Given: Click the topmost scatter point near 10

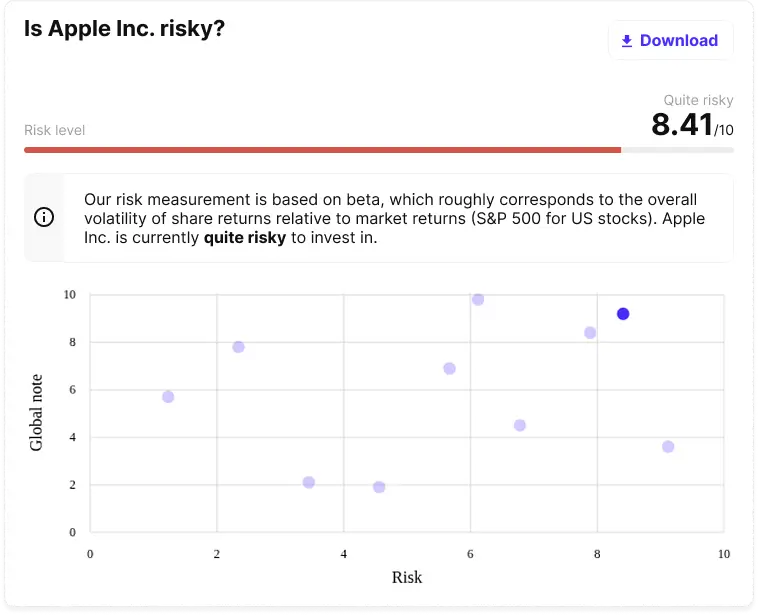Looking at the screenshot, I should pos(478,300).
